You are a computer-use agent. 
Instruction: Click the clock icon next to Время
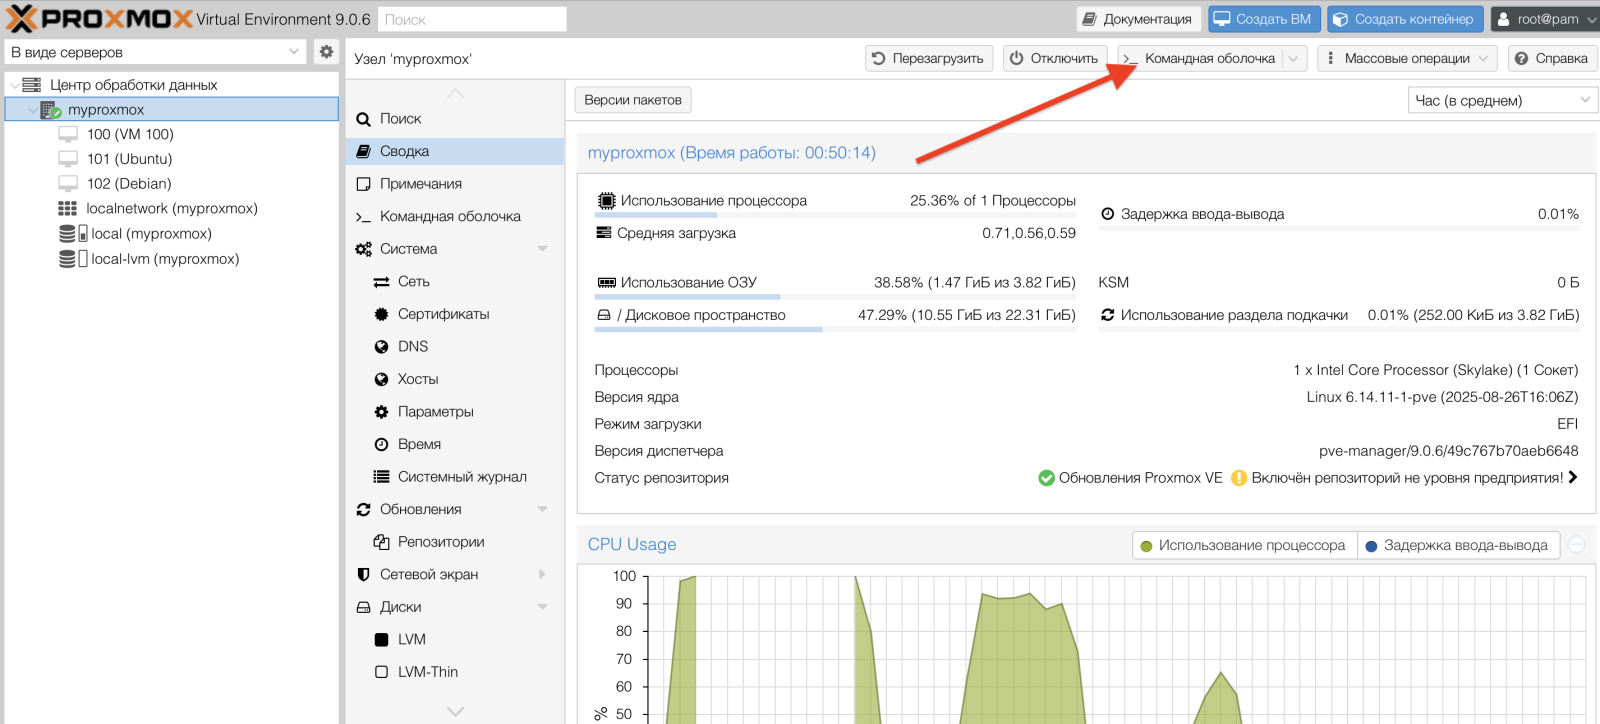(x=381, y=445)
